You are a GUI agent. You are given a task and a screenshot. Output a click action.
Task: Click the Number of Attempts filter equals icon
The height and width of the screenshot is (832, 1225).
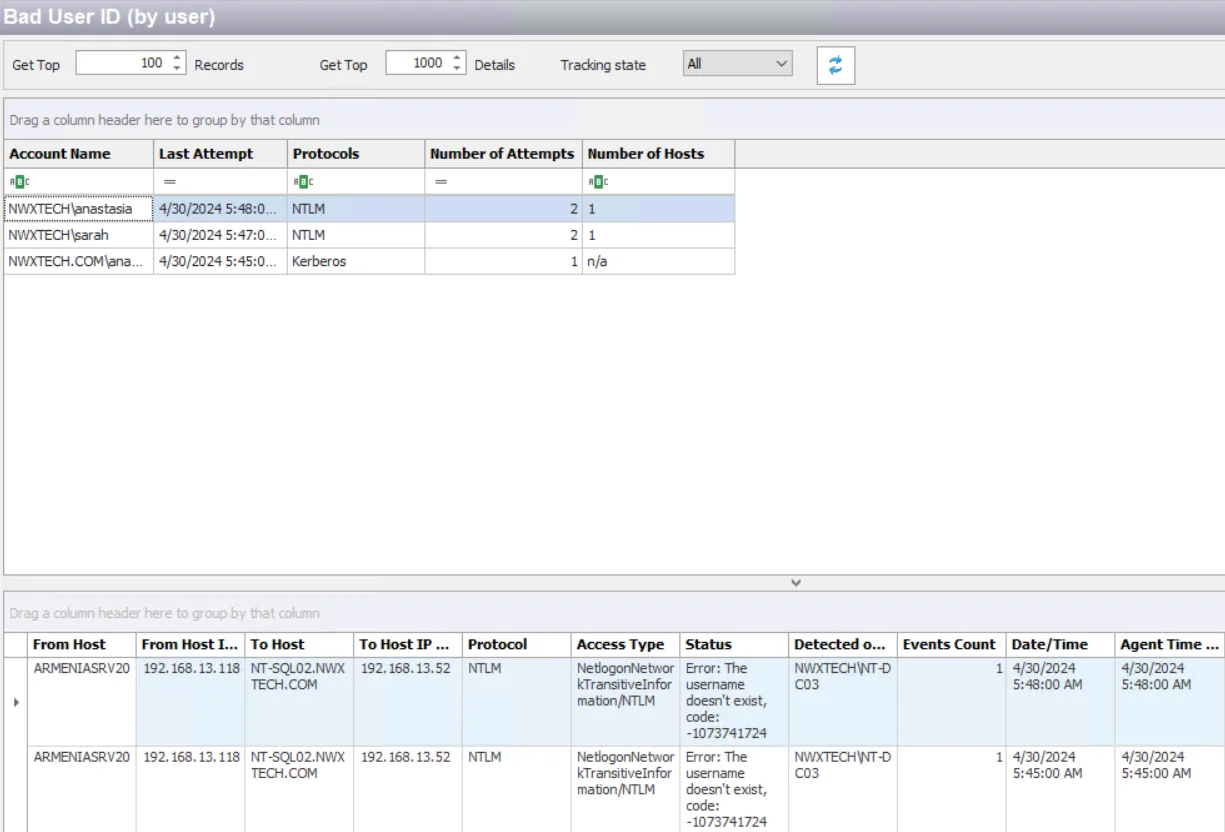[441, 182]
